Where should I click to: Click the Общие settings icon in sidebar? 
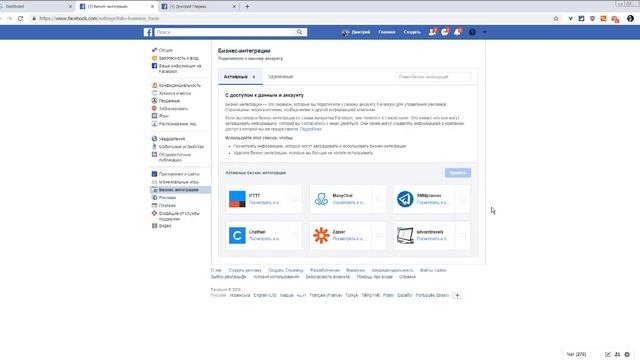point(154,50)
